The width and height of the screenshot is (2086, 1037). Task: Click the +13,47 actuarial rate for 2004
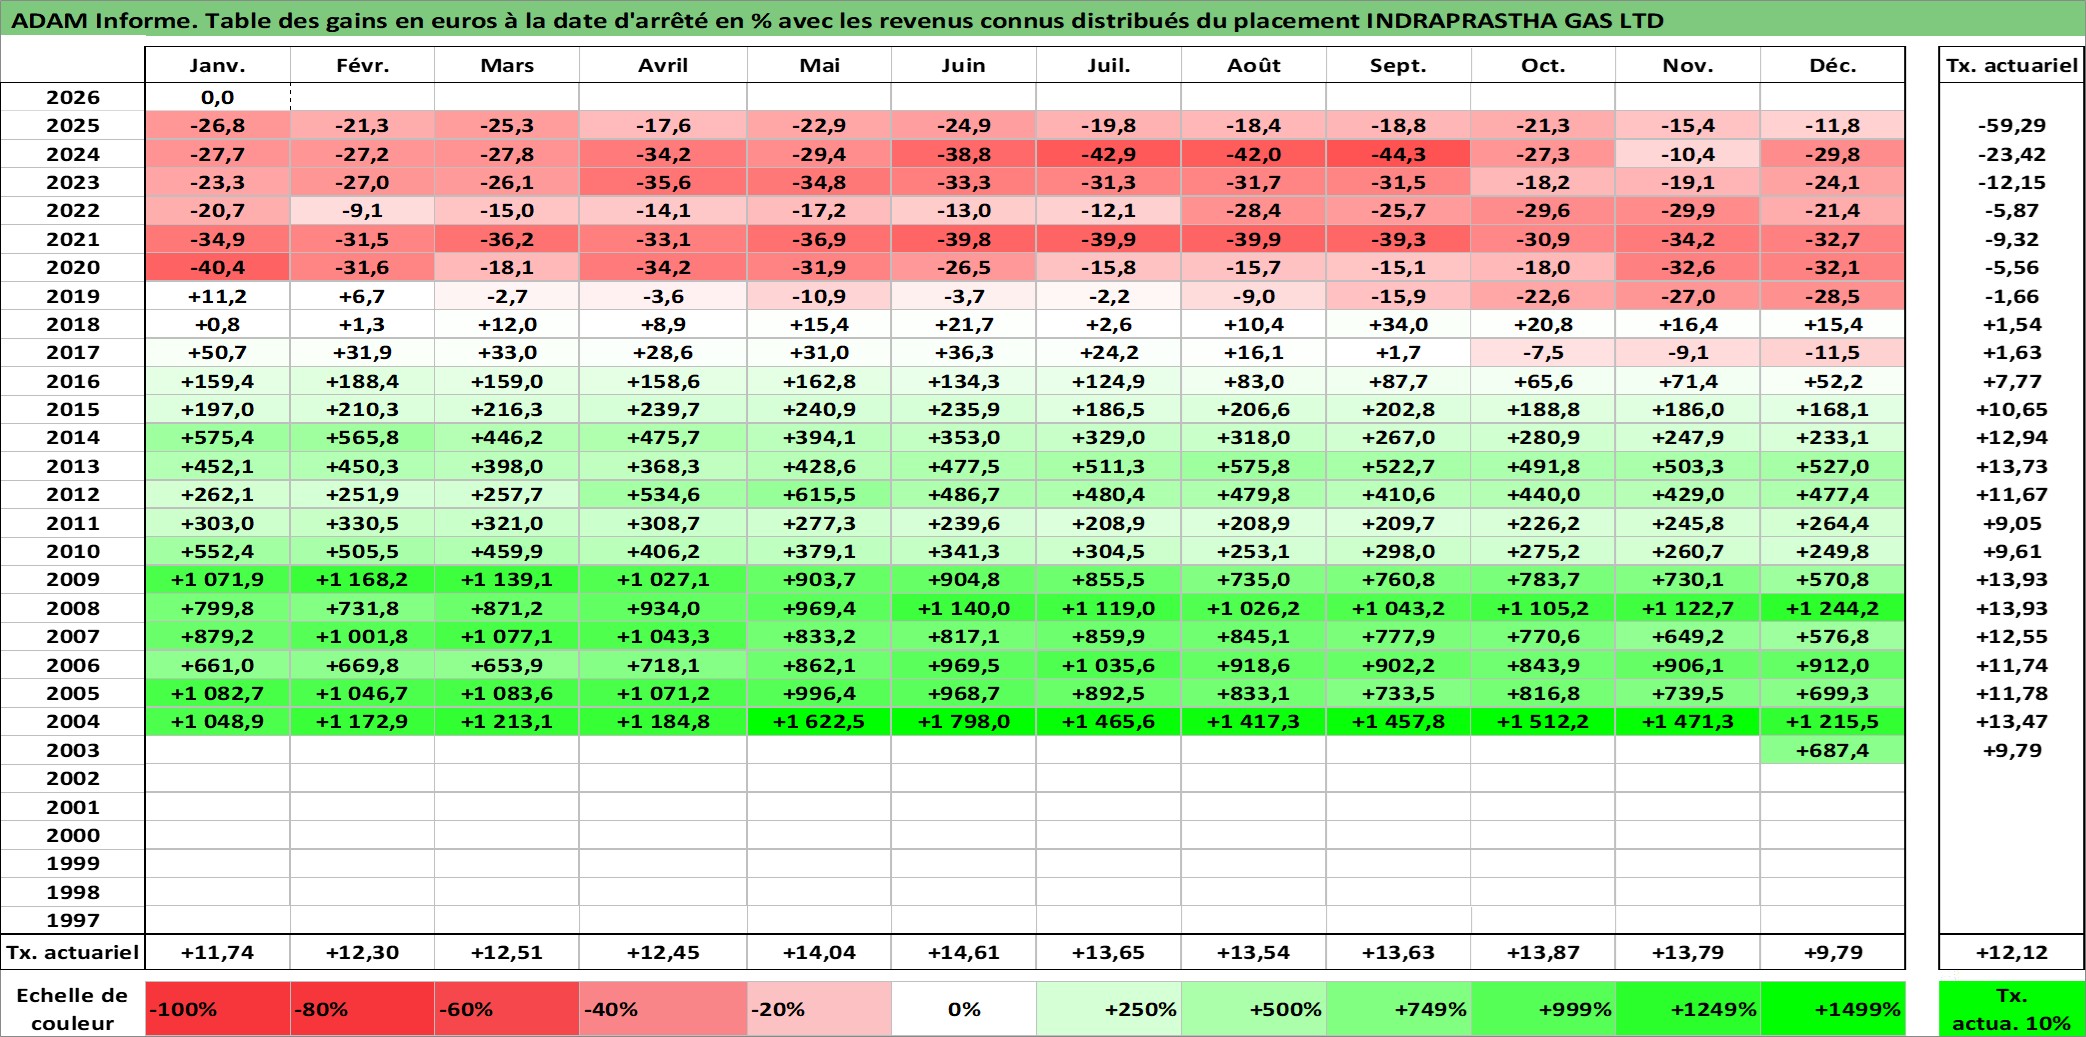point(2012,721)
